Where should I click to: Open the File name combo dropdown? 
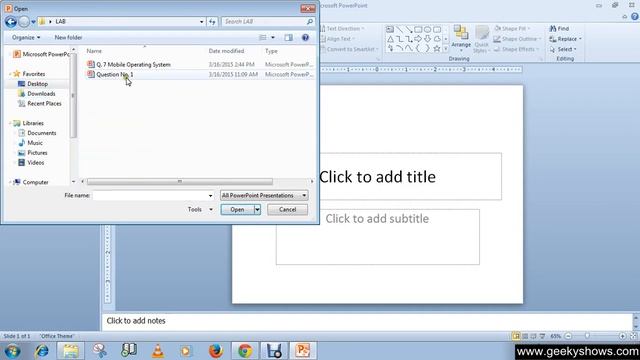pyautogui.click(x=211, y=196)
